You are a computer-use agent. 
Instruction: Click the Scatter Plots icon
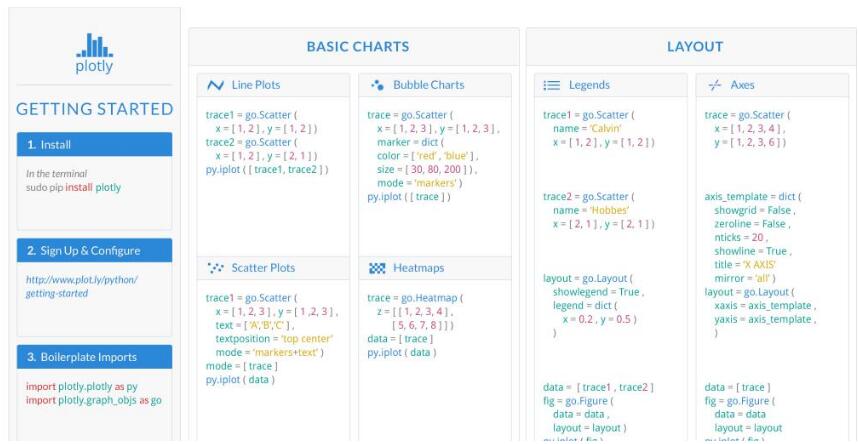coord(215,268)
